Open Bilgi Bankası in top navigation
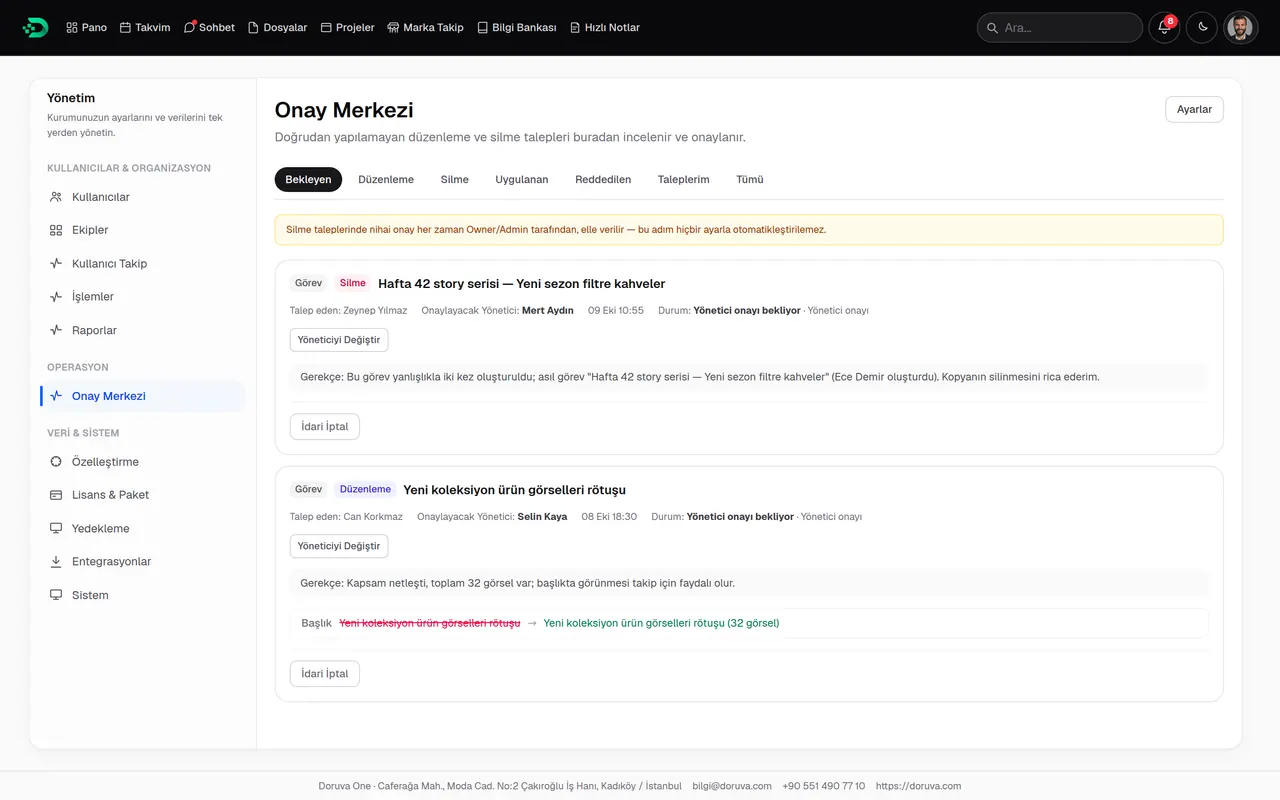This screenshot has height=800, width=1280. tap(516, 28)
